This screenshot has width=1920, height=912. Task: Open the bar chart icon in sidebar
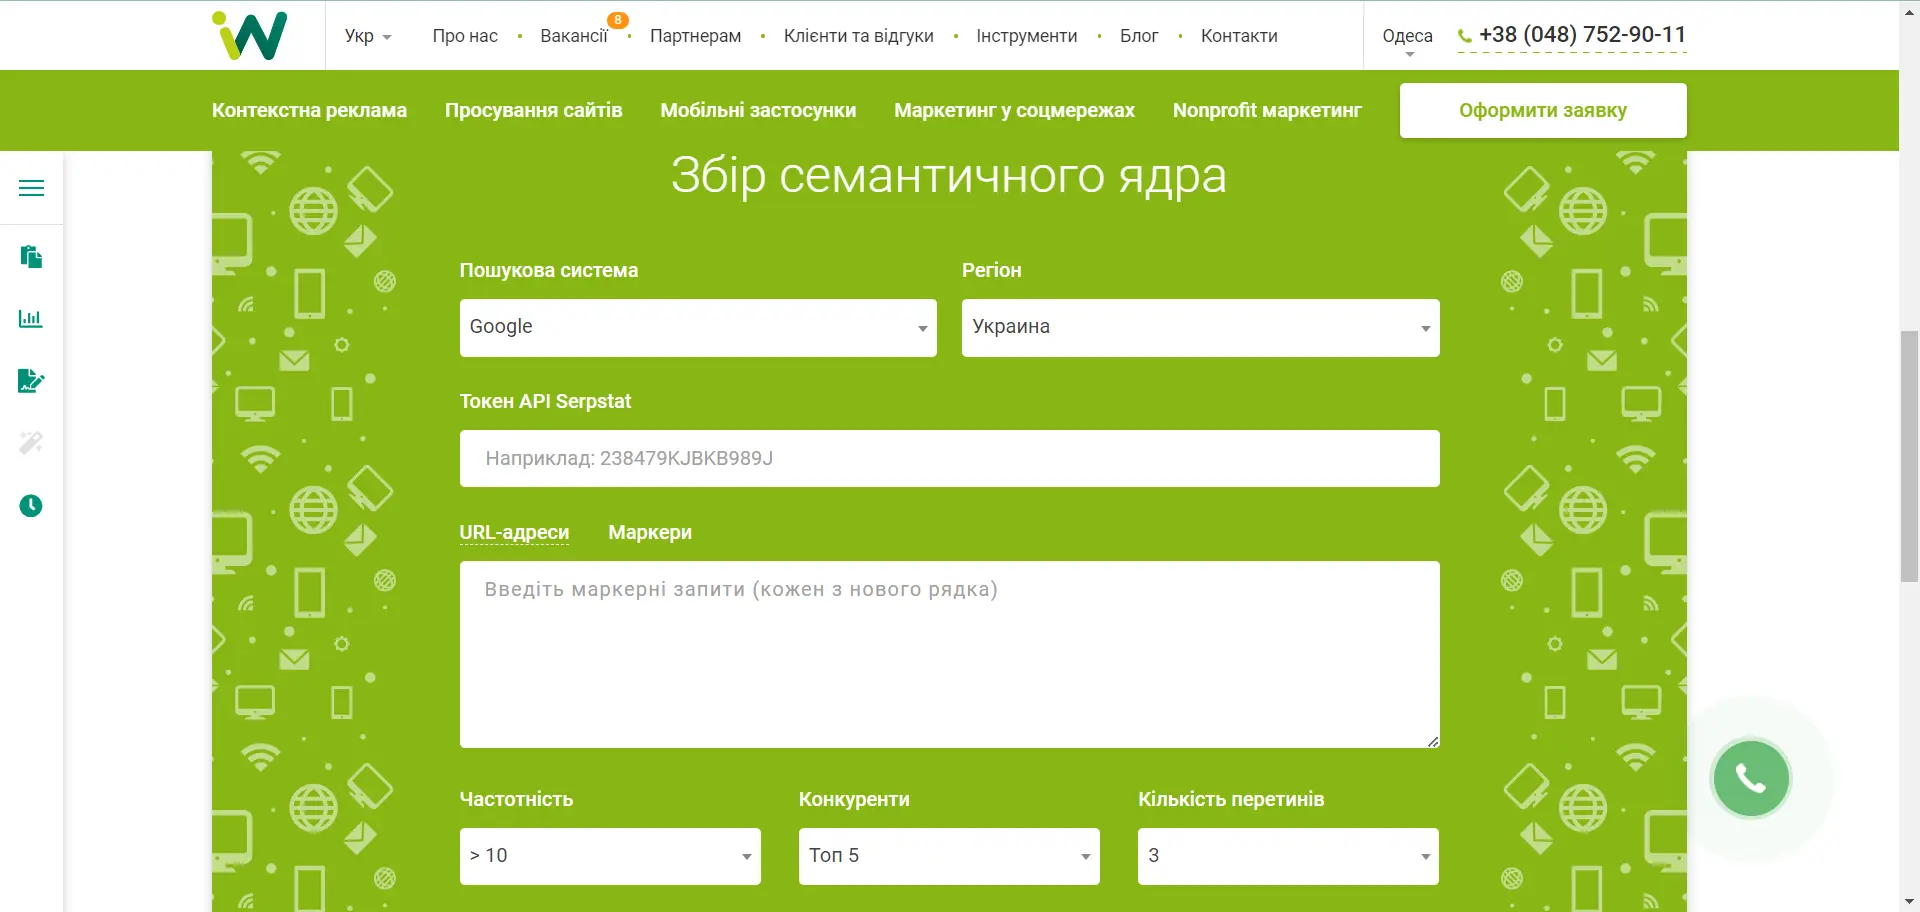click(x=31, y=319)
